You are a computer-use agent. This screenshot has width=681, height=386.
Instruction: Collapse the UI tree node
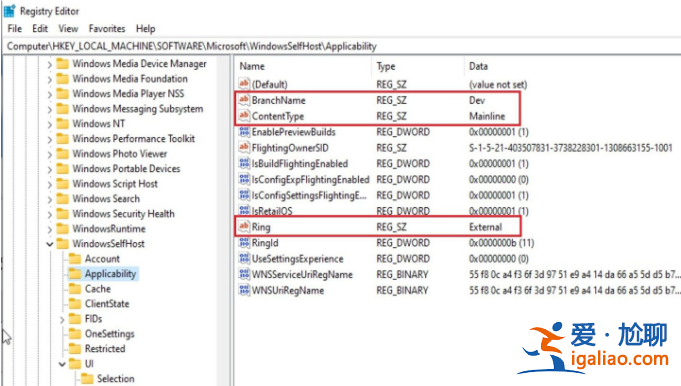point(62,364)
